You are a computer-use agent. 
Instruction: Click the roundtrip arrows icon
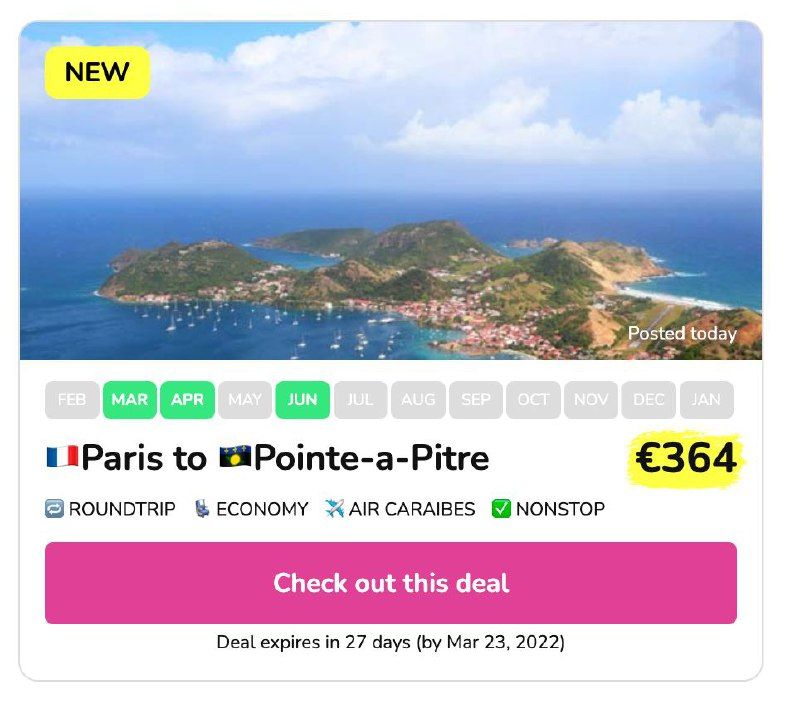coord(55,509)
